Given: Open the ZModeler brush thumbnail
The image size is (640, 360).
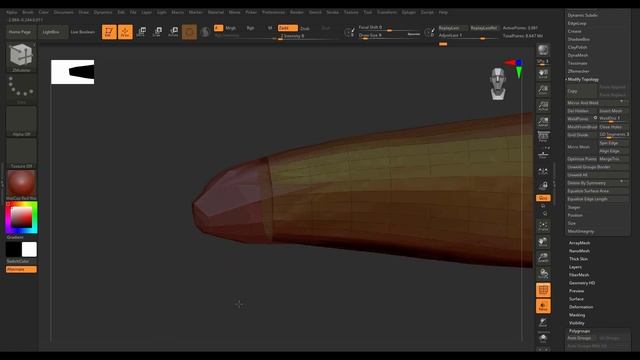Looking at the screenshot, I should tap(21, 57).
